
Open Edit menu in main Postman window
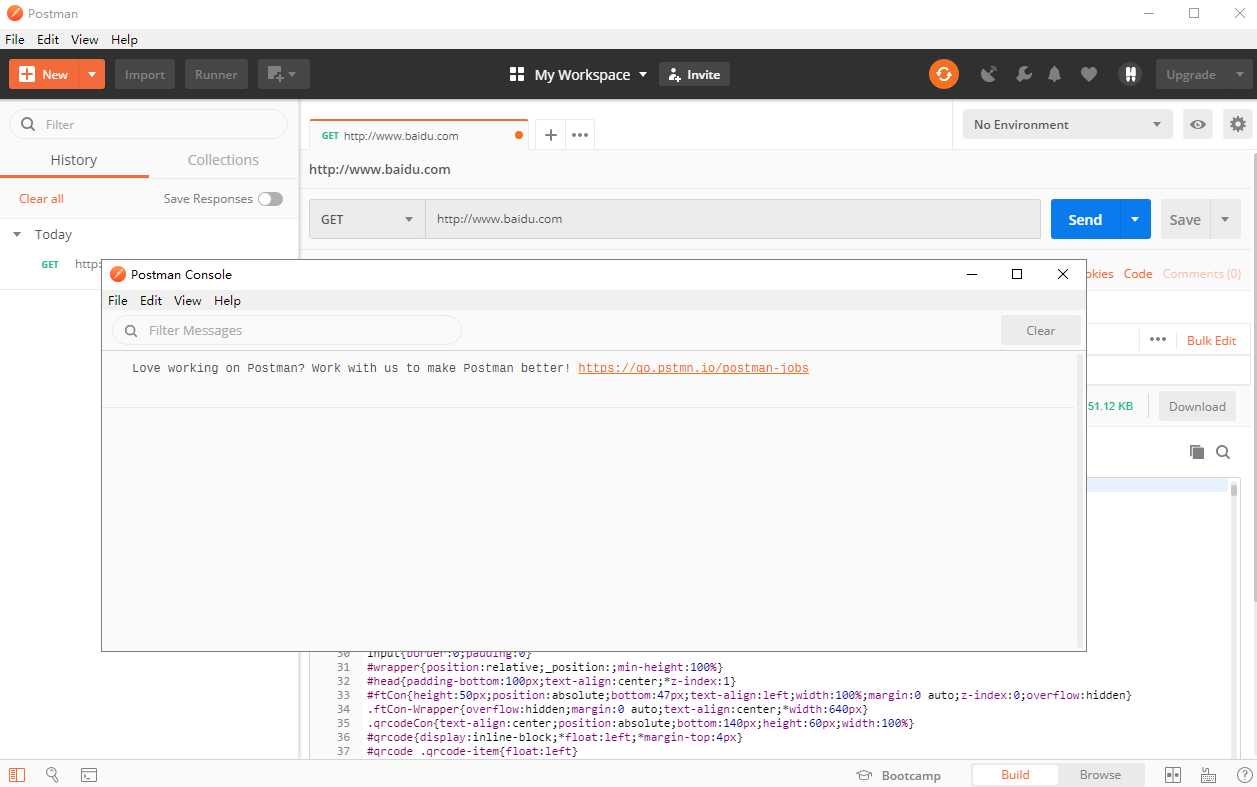48,39
